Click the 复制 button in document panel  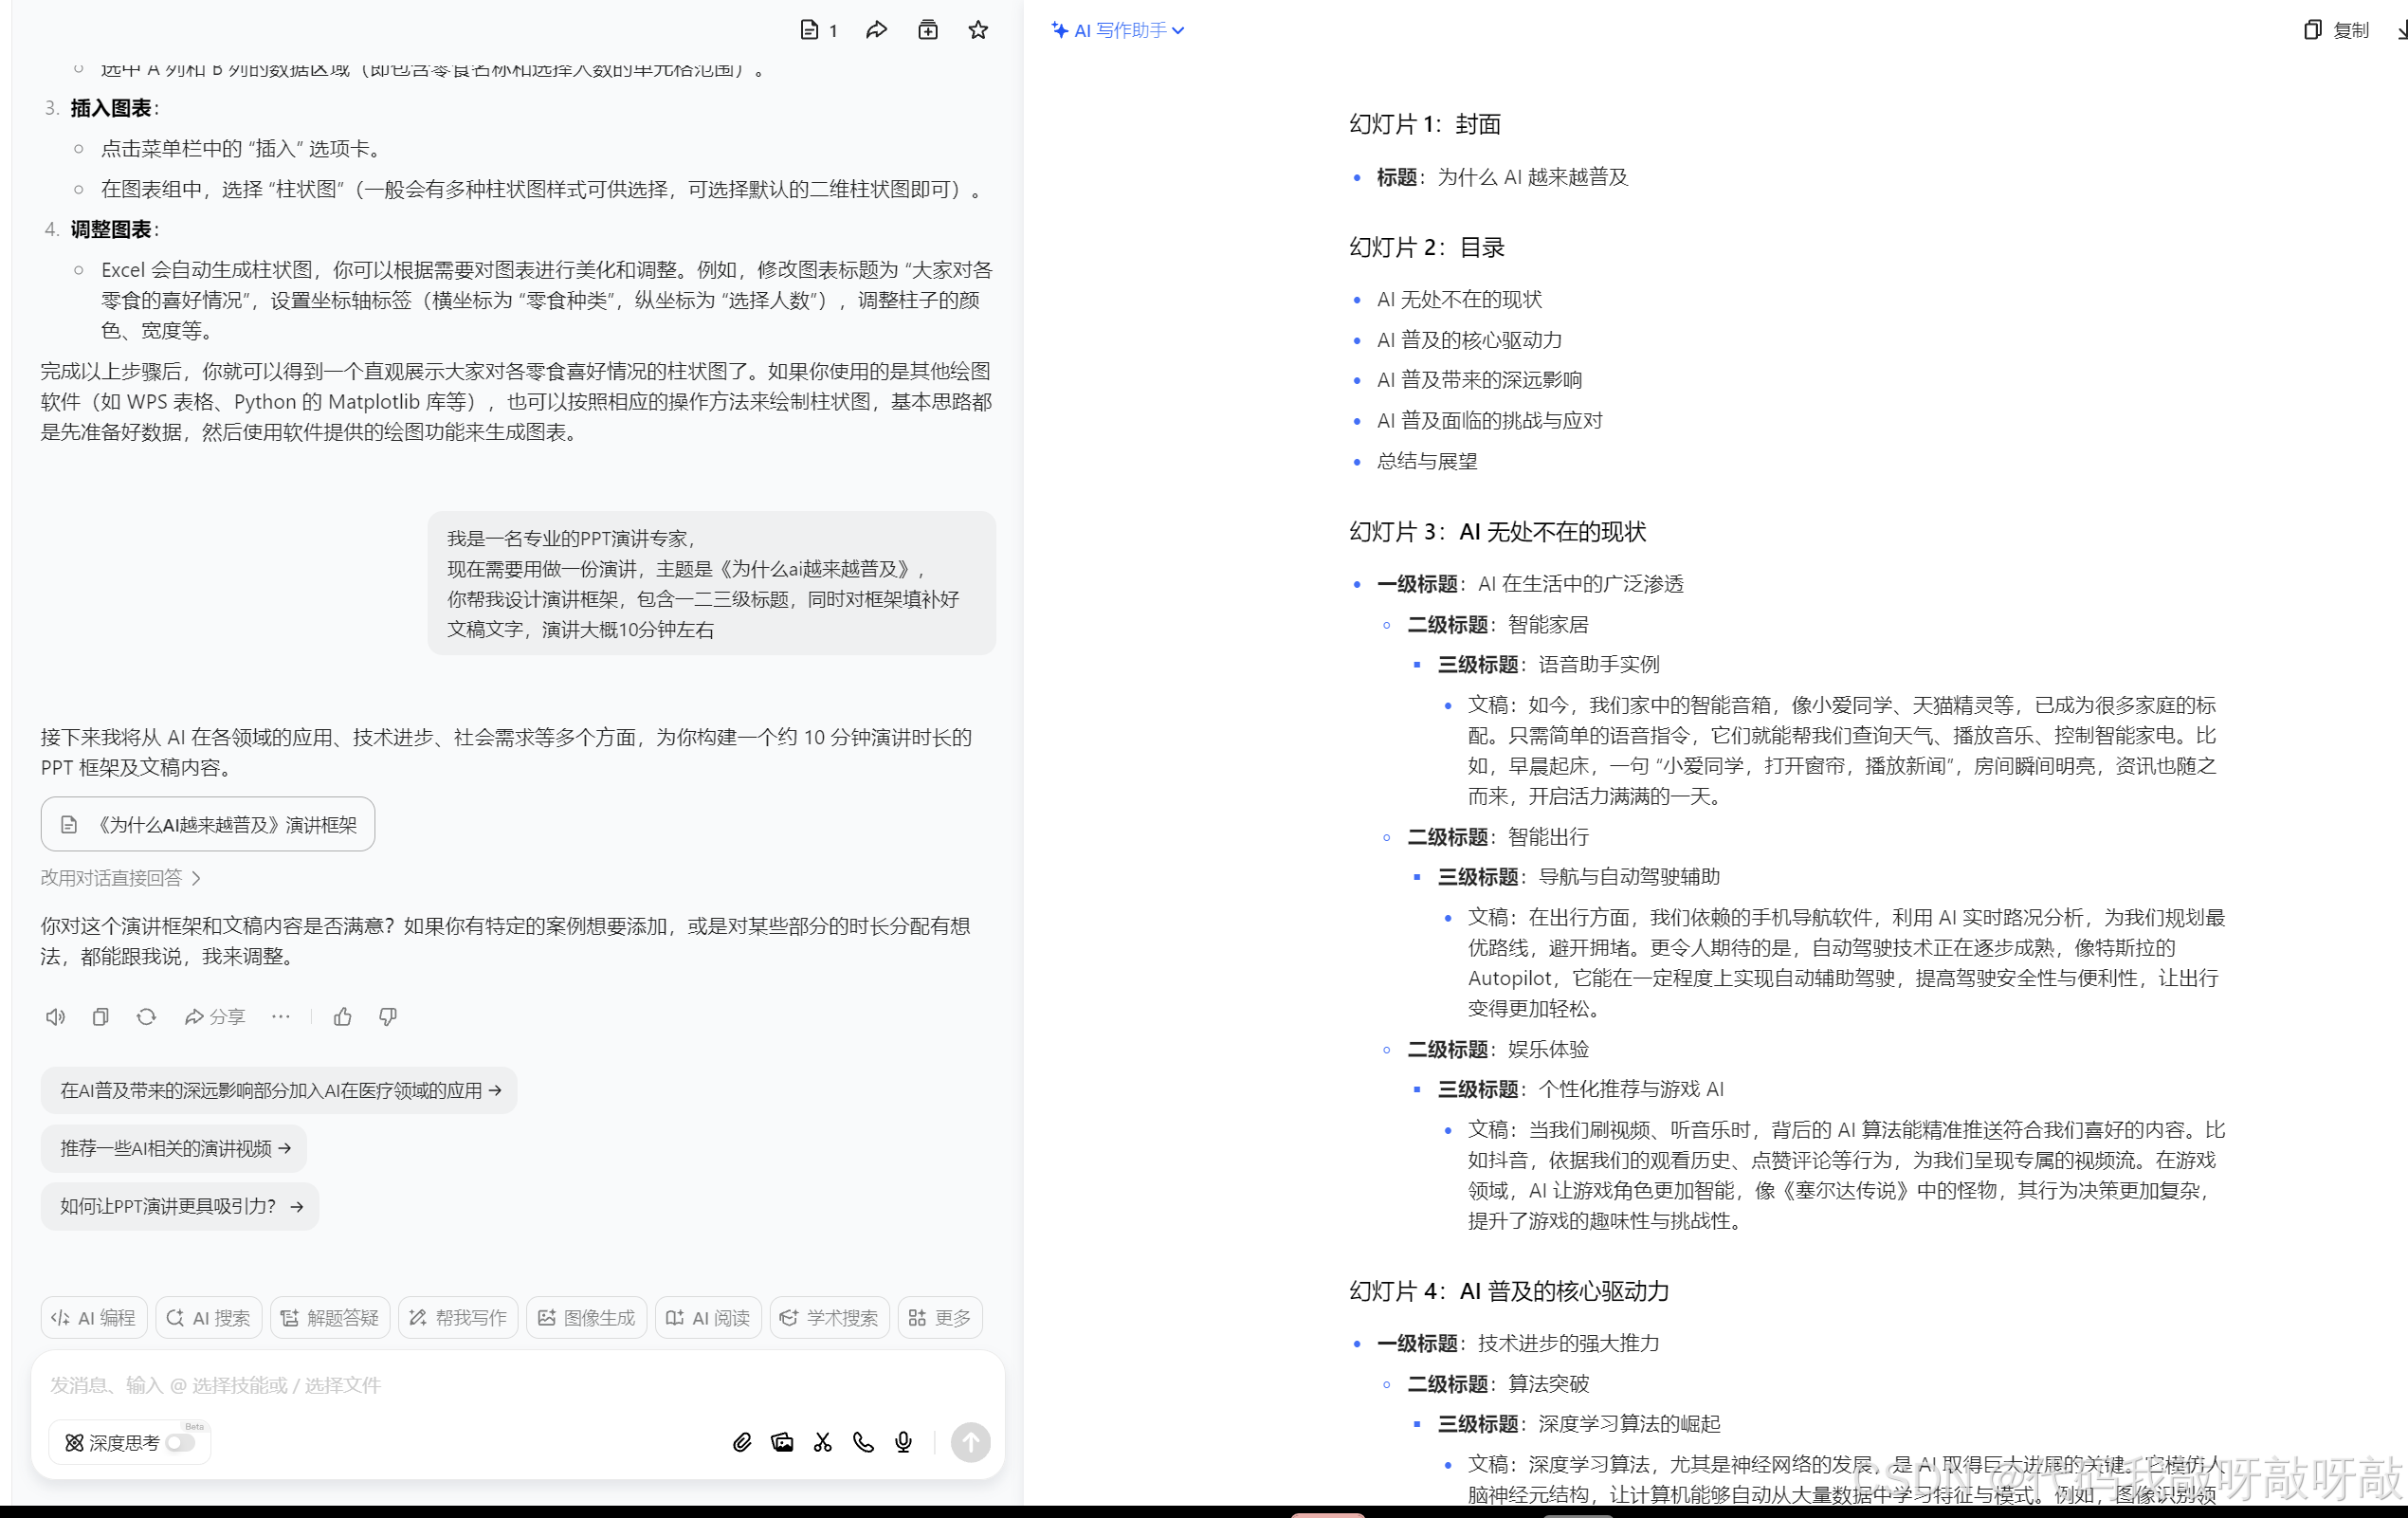click(2336, 30)
